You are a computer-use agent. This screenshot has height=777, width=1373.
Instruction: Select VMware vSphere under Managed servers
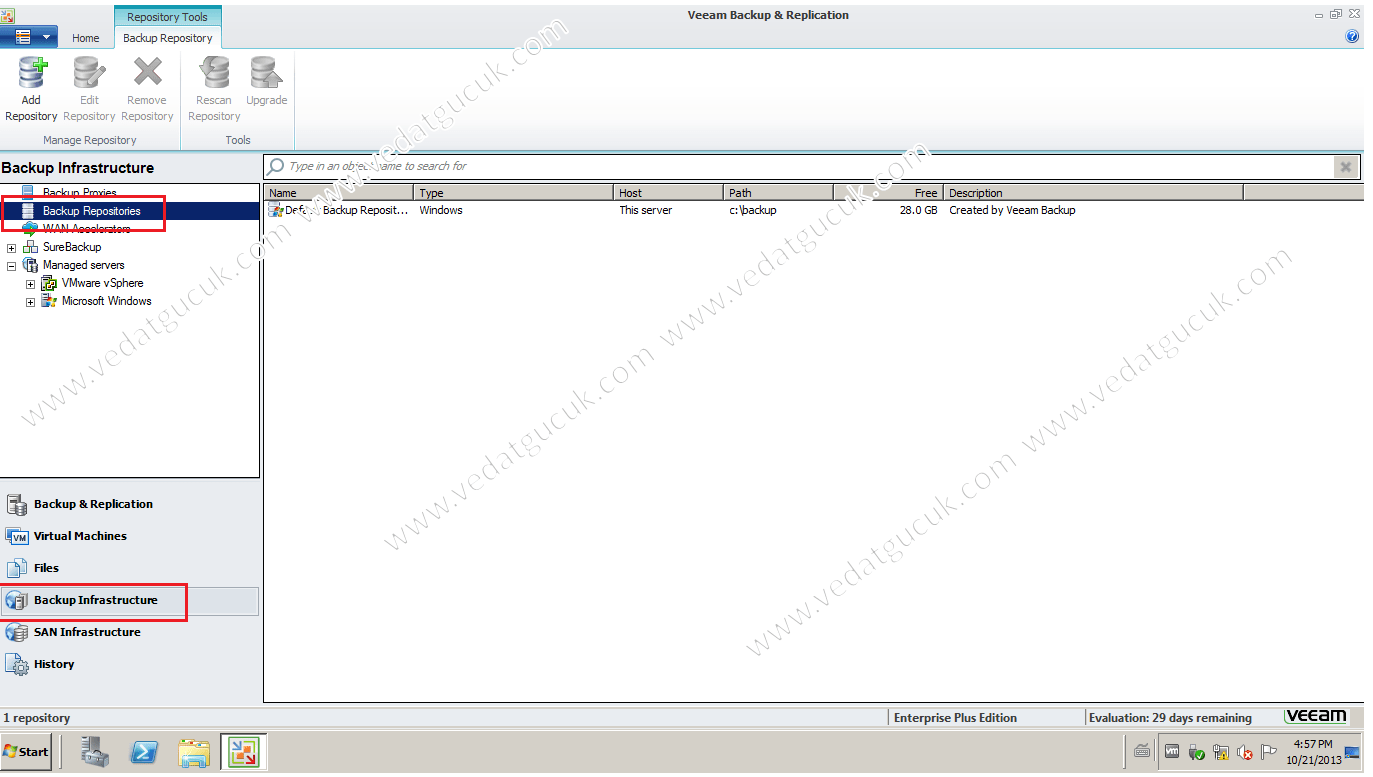102,283
